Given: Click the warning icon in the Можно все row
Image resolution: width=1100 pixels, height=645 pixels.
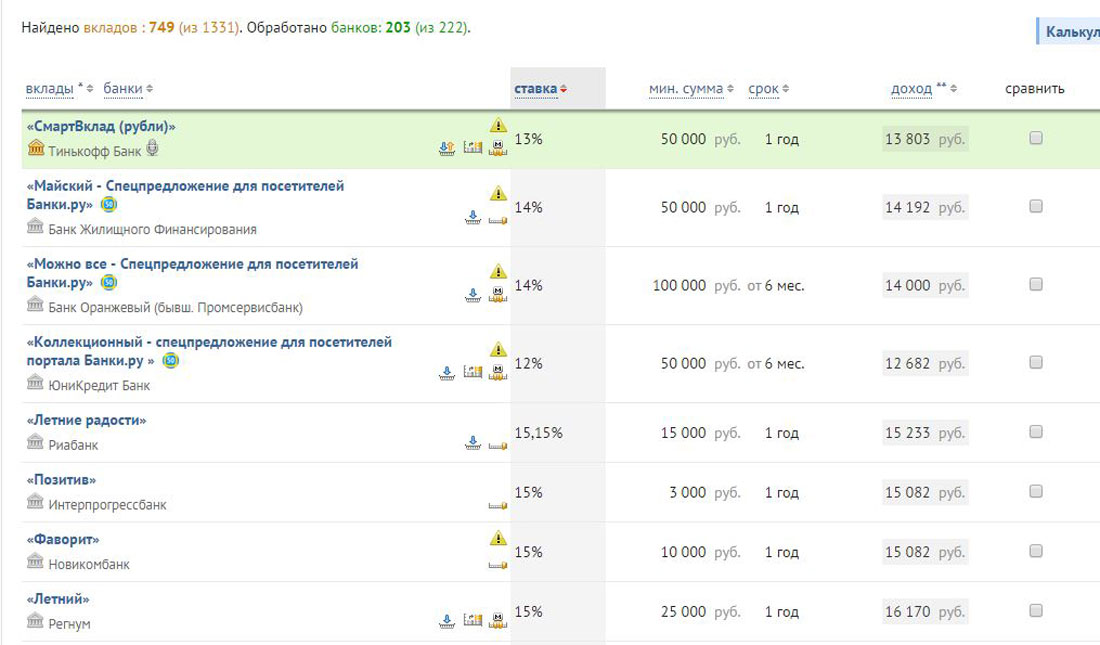Looking at the screenshot, I should coord(498,271).
